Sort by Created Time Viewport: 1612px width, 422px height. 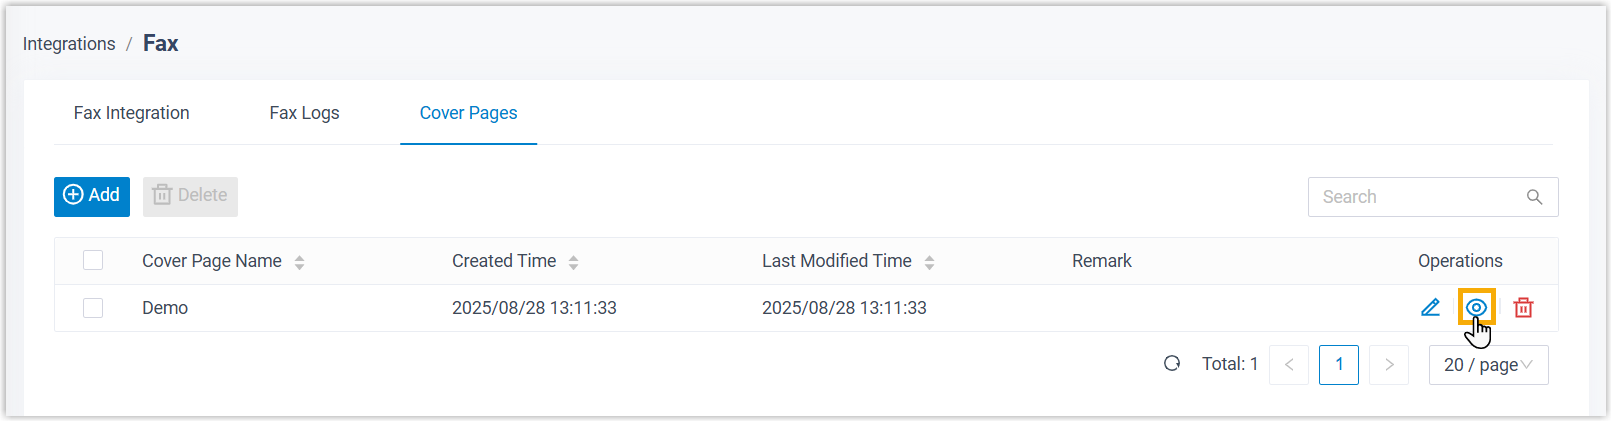[573, 262]
